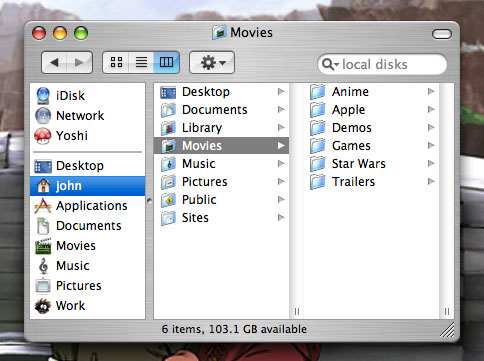Select the Library folder

pyautogui.click(x=221, y=128)
